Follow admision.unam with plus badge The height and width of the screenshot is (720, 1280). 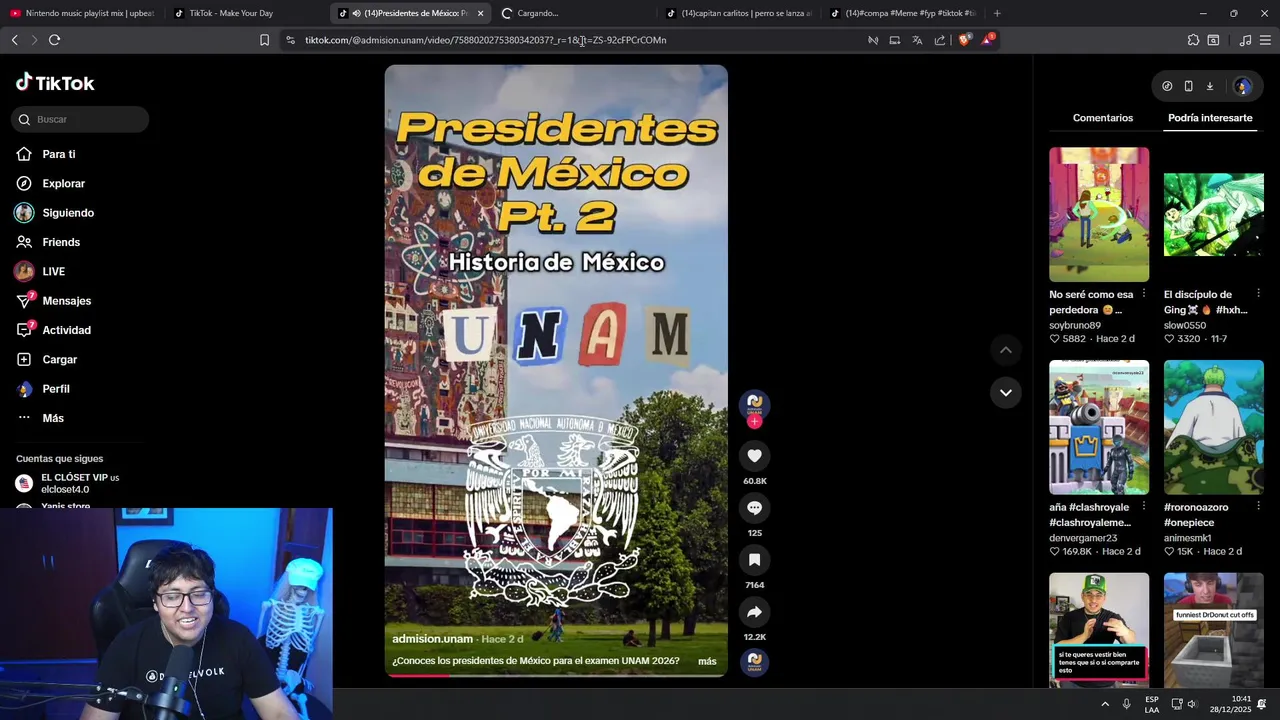pyautogui.click(x=754, y=422)
